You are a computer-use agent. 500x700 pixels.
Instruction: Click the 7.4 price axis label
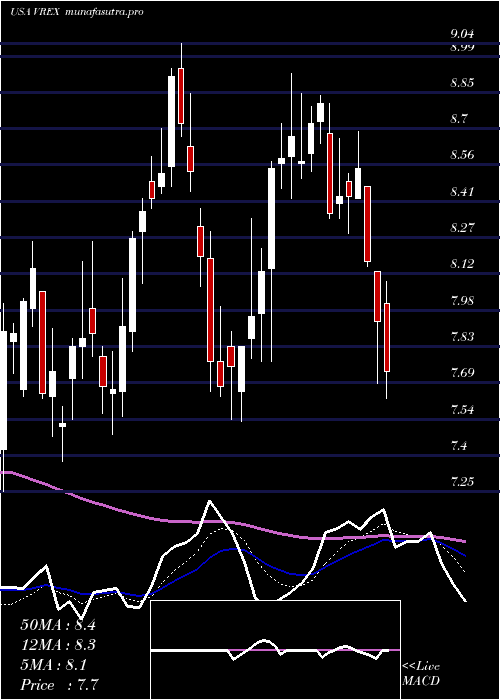(459, 446)
